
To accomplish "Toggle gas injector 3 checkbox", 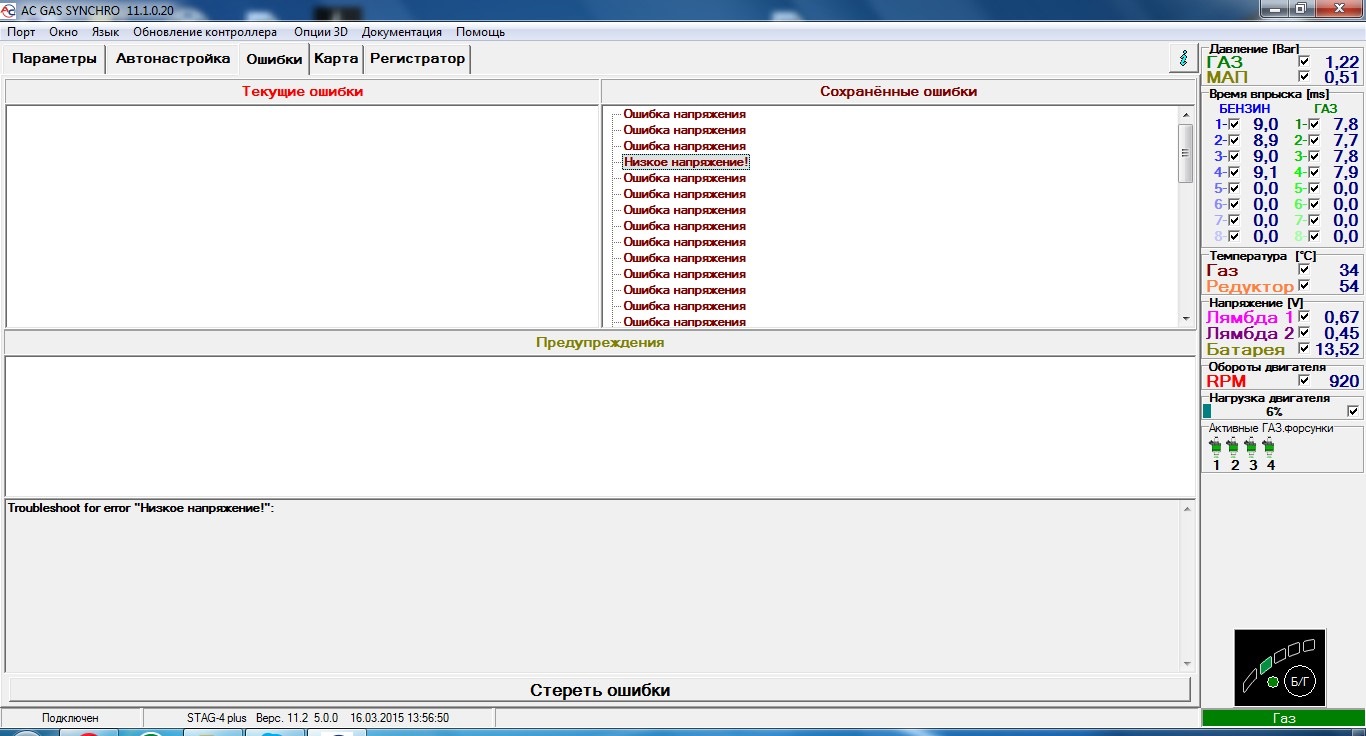I will [x=1313, y=157].
